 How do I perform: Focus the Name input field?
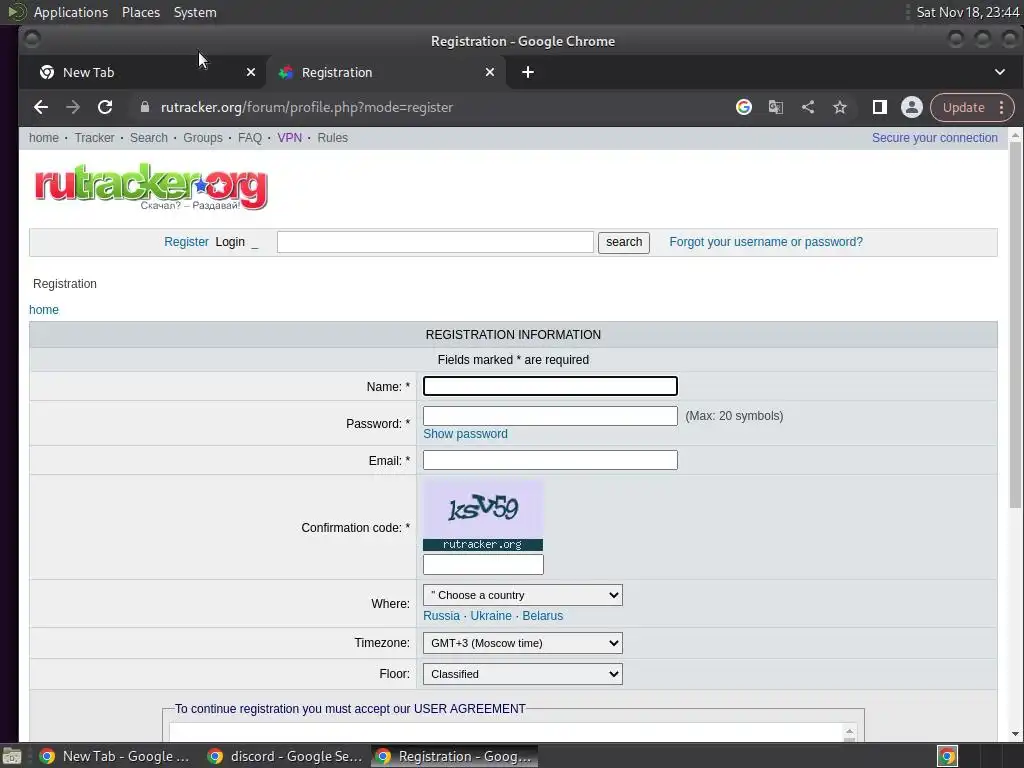coord(550,386)
